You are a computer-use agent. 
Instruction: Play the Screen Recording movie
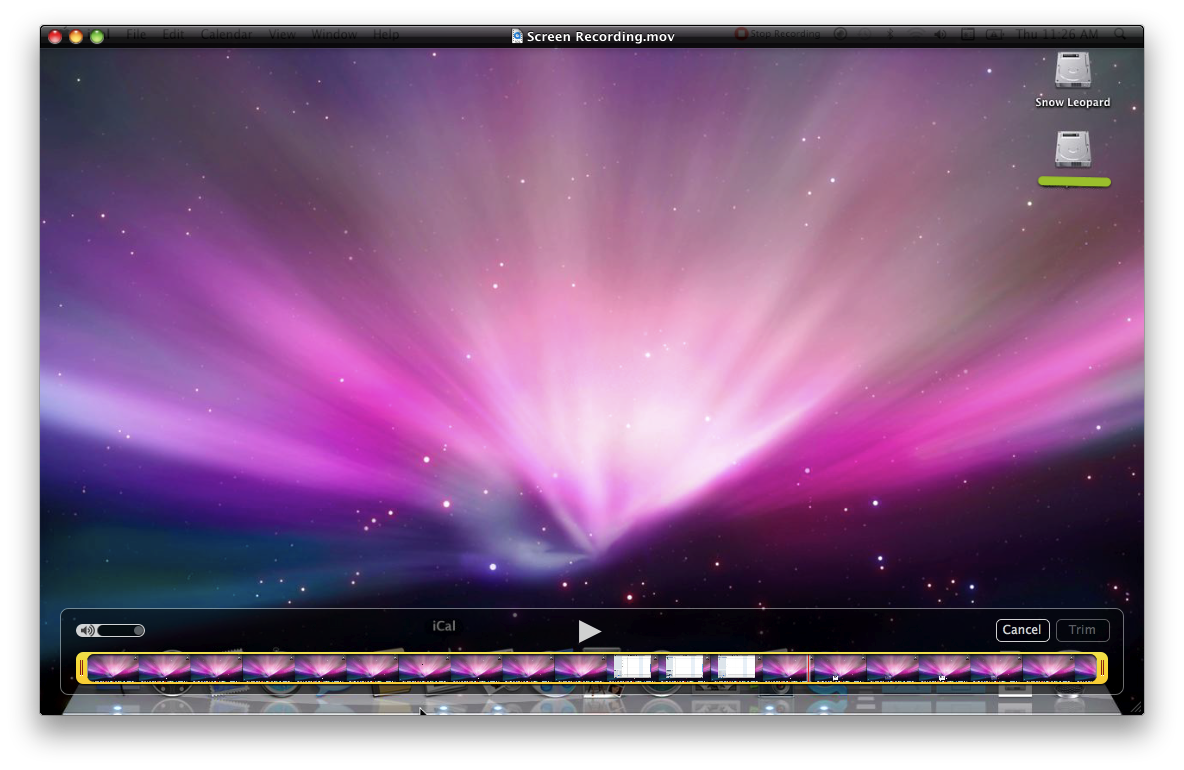(589, 631)
